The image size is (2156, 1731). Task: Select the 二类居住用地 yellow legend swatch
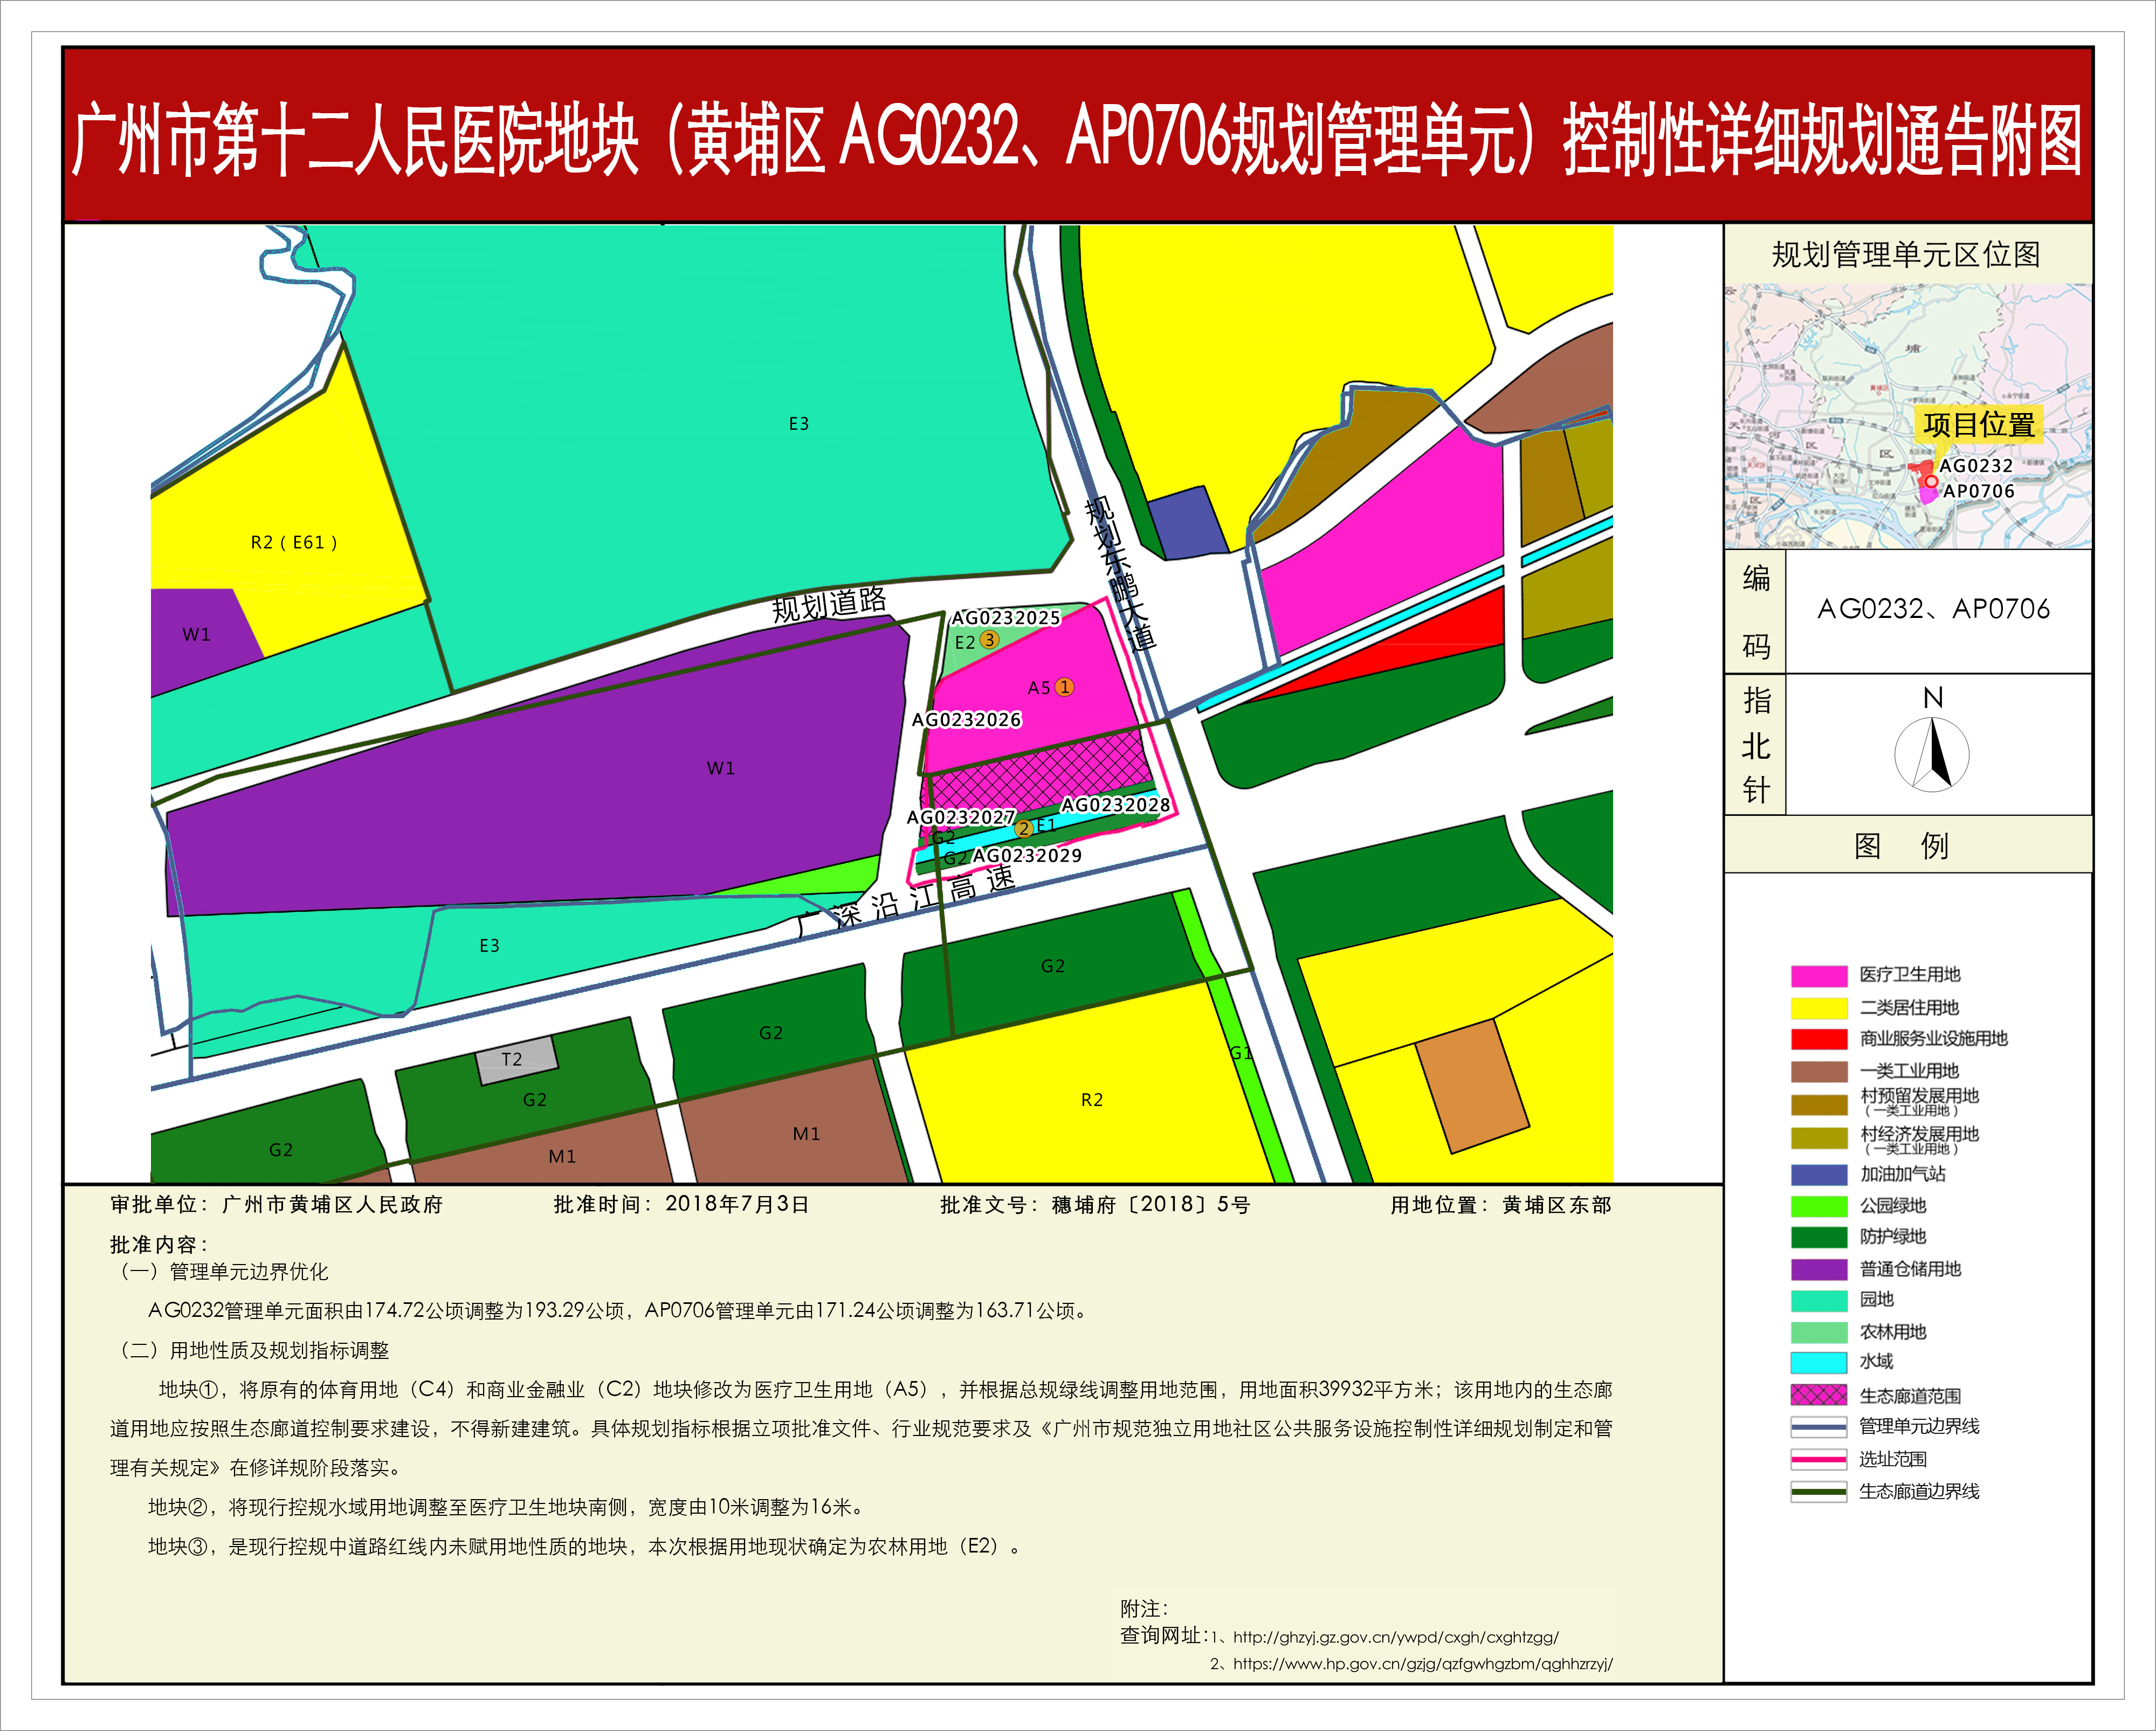(x=1819, y=1008)
